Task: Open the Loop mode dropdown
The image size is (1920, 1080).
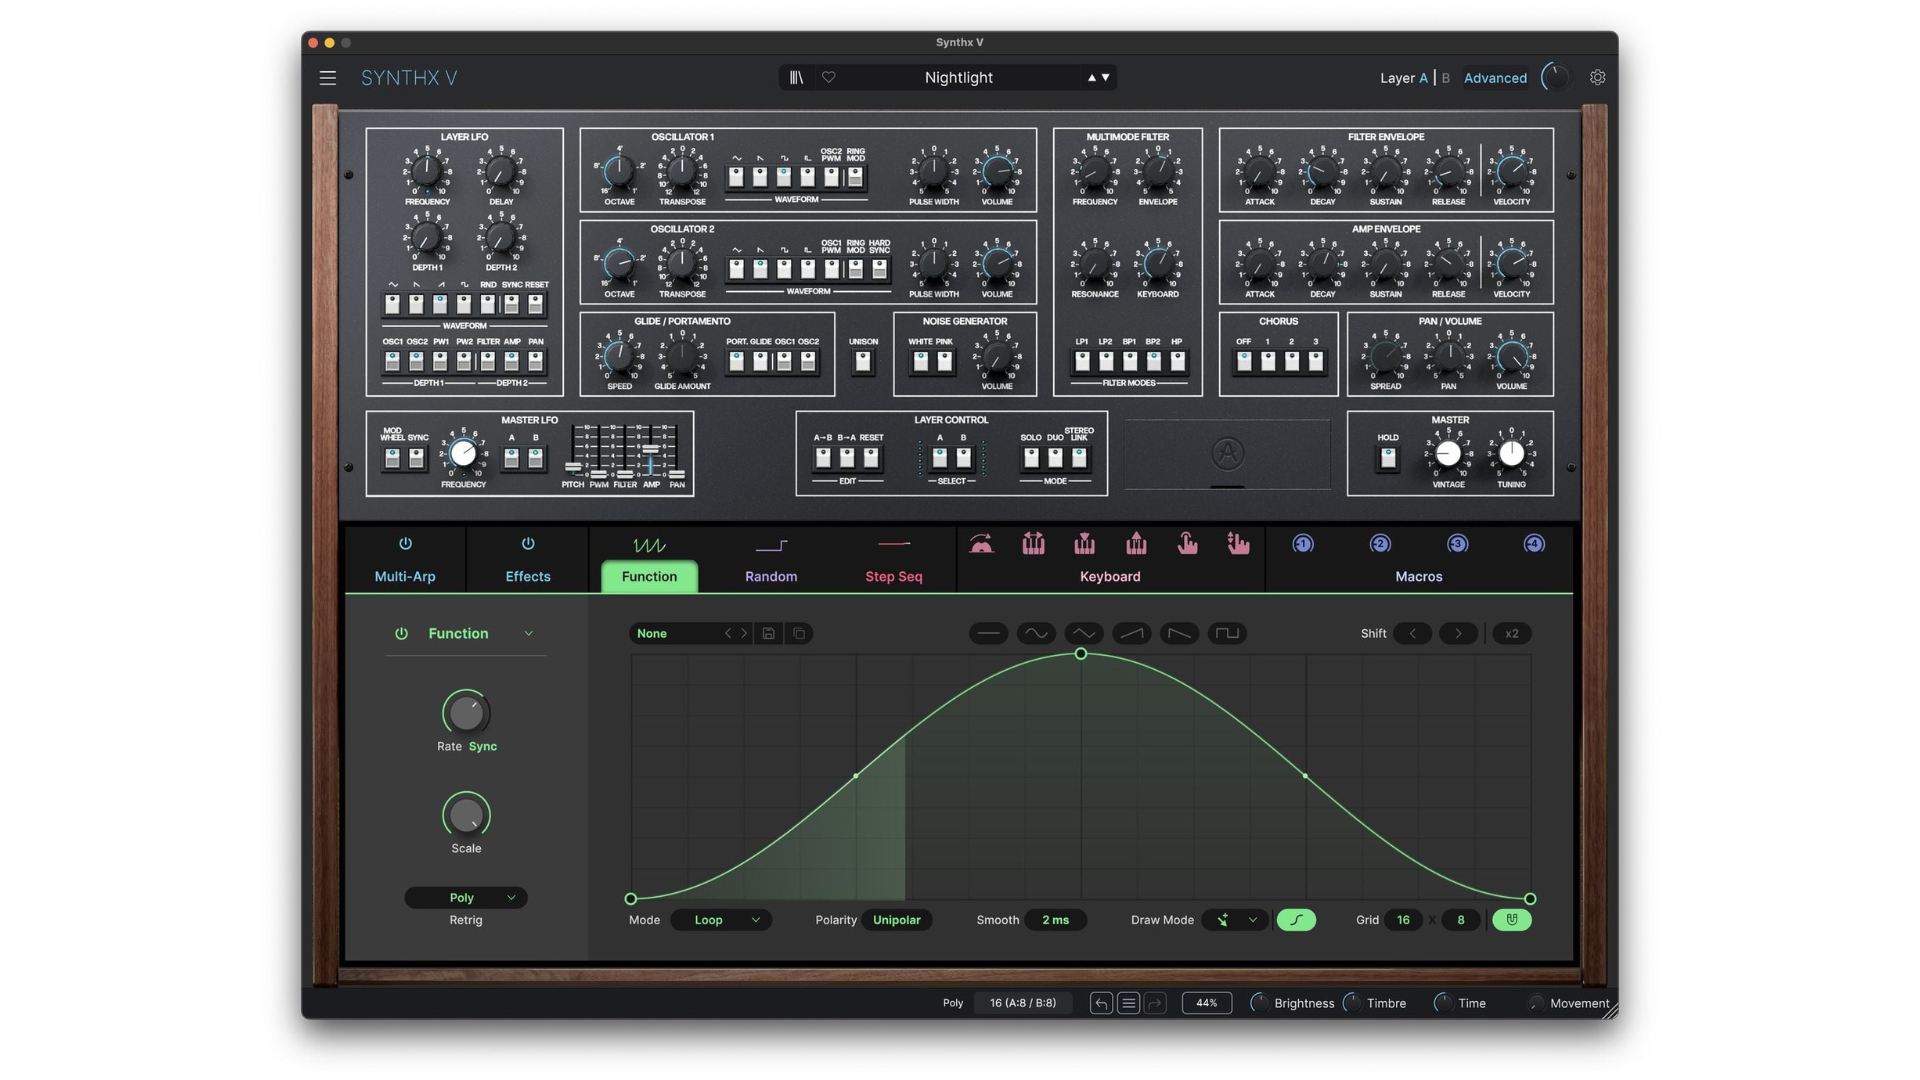Action: tap(721, 920)
